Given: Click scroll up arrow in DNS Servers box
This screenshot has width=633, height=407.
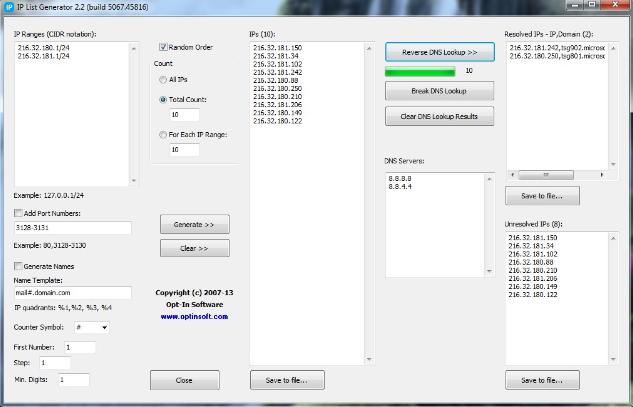Looking at the screenshot, I should click(489, 178).
